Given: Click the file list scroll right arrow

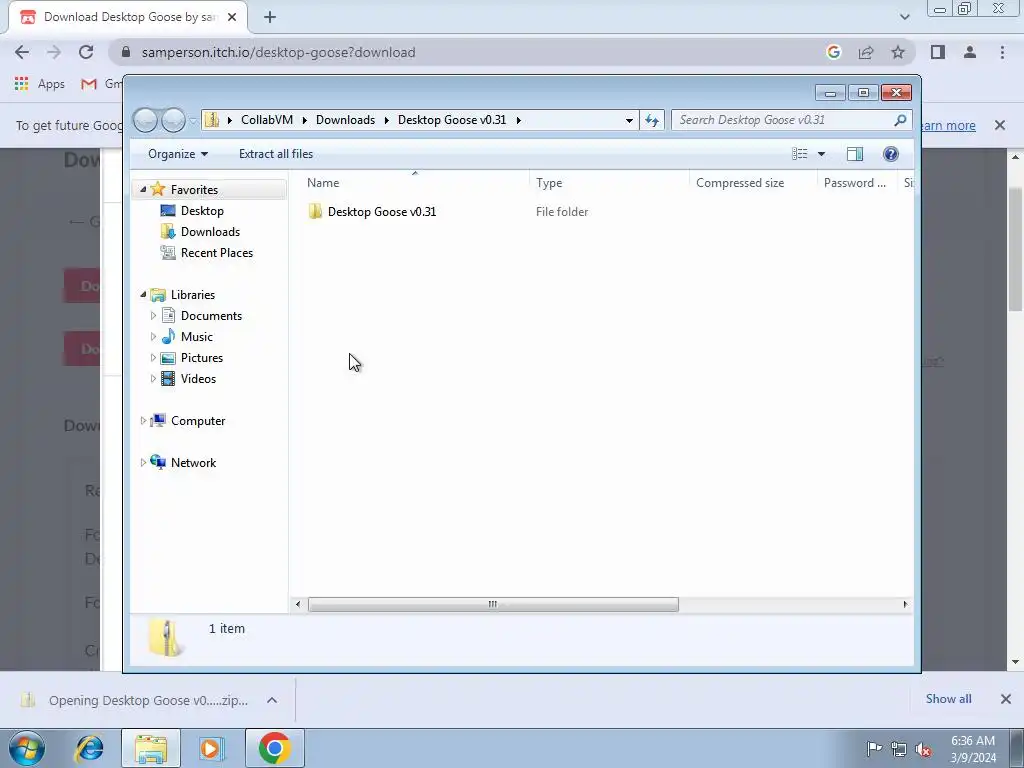Looking at the screenshot, I should click(x=905, y=605).
